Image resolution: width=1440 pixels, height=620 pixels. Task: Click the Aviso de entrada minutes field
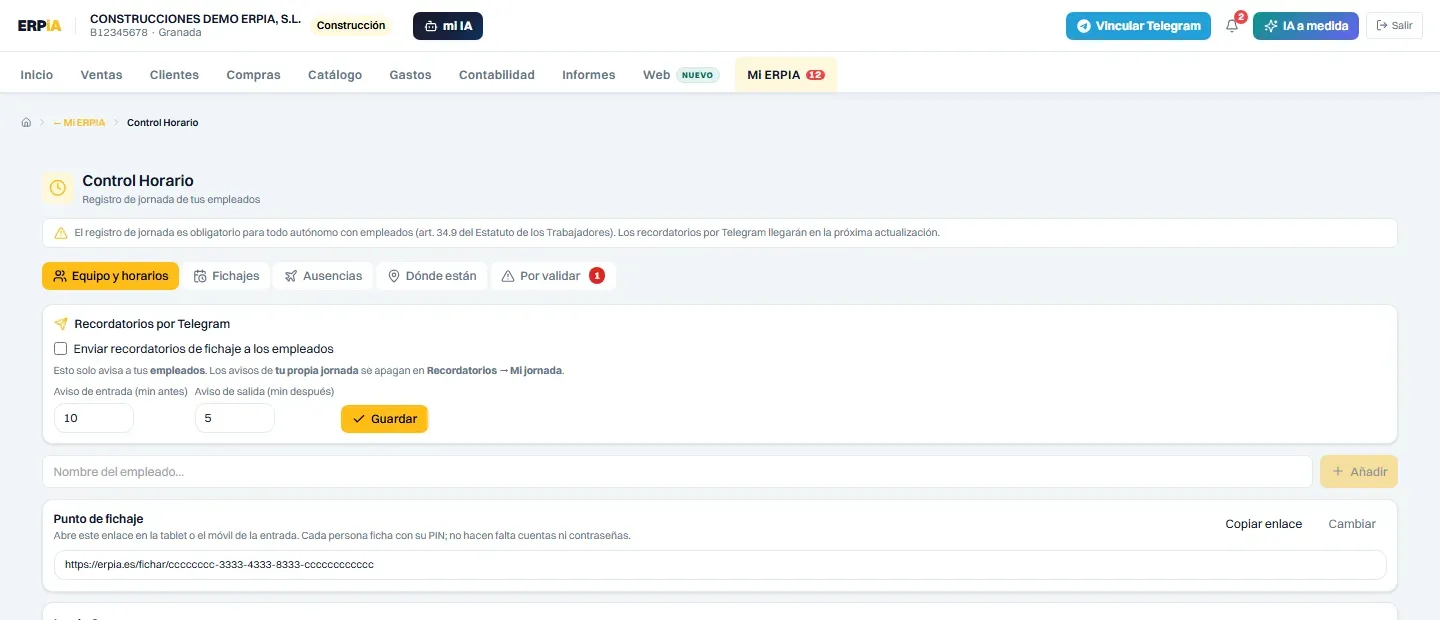[x=94, y=418]
